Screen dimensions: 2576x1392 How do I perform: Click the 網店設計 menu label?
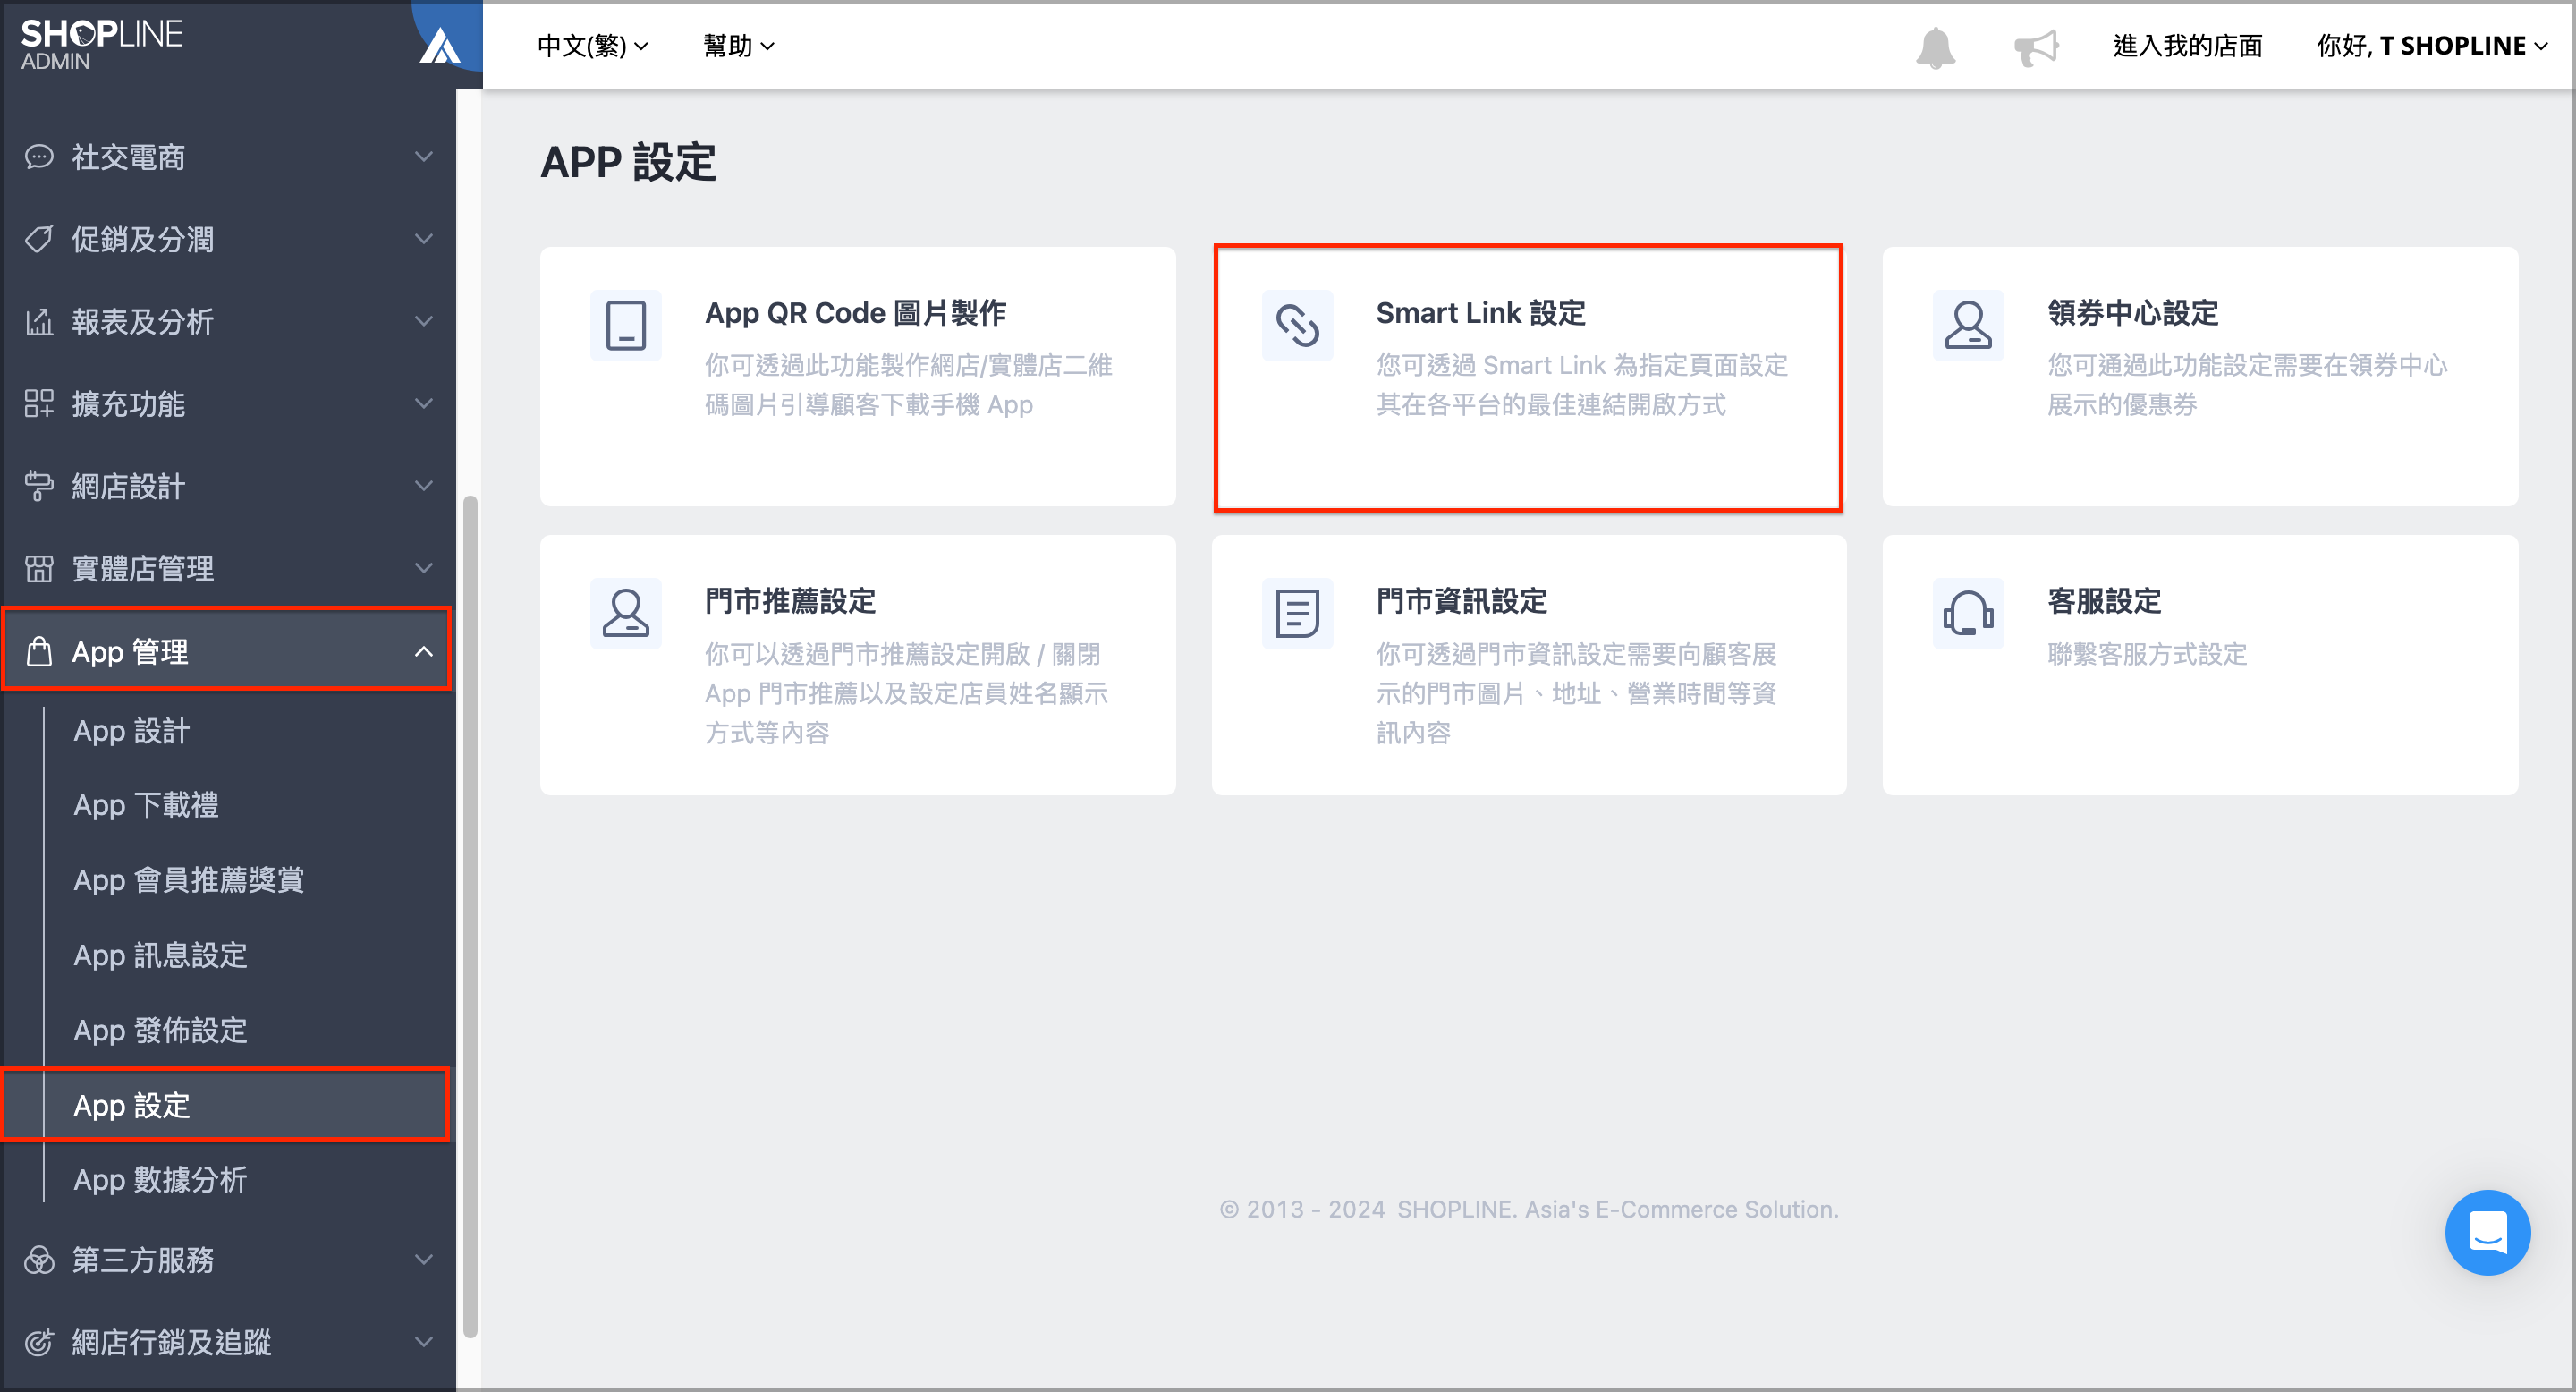pos(128,486)
